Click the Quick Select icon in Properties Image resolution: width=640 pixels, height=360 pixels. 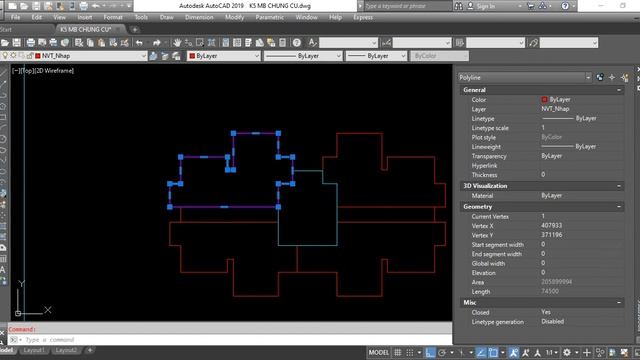624,78
